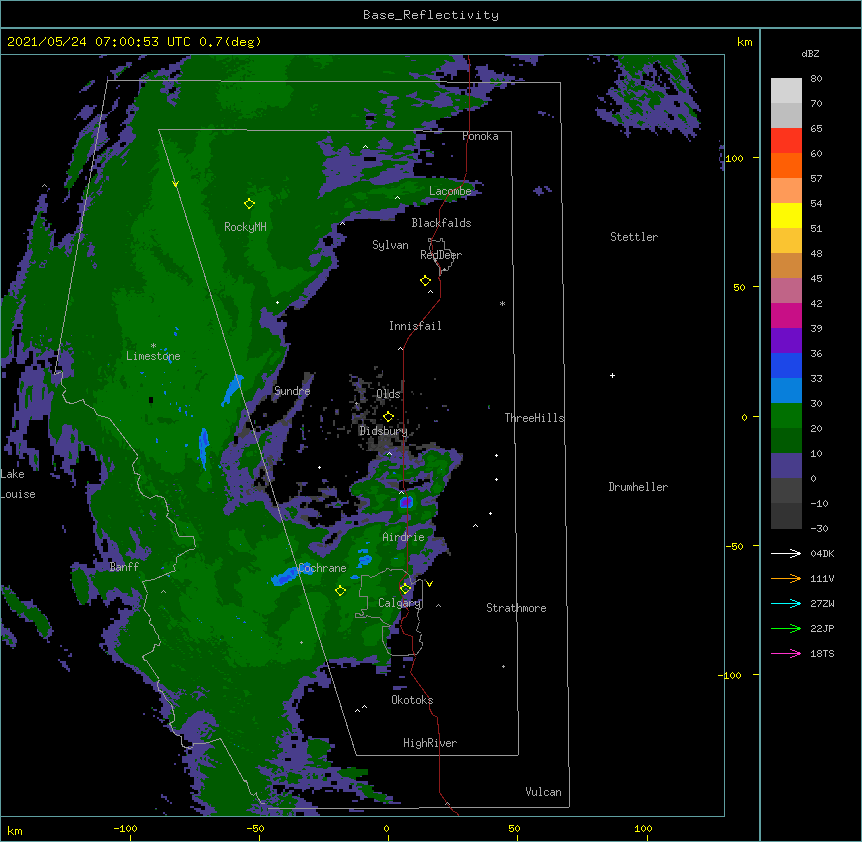862x842 pixels.
Task: Click the Sylvan map label
Action: pyautogui.click(x=390, y=245)
